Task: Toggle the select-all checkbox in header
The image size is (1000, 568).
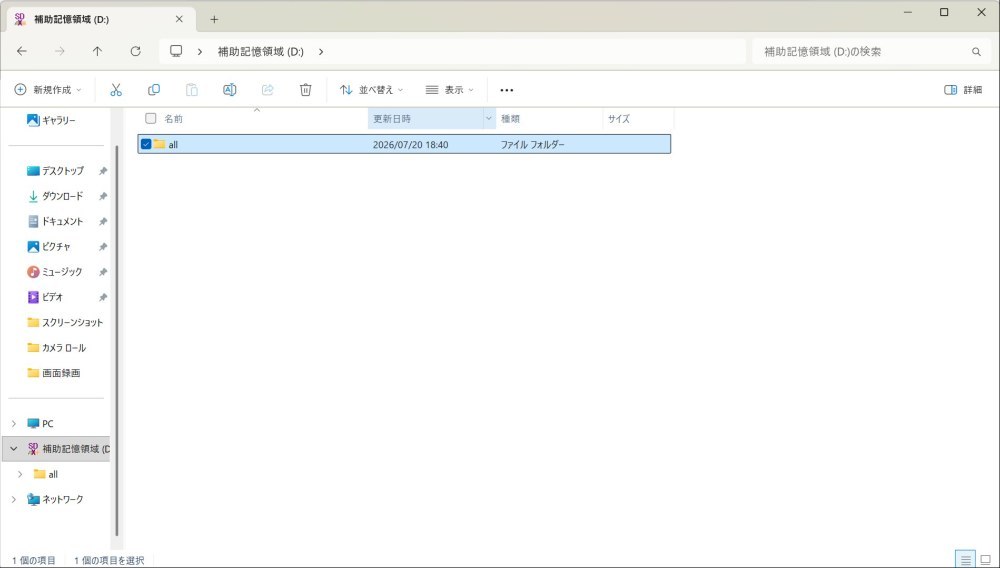Action: (x=151, y=118)
